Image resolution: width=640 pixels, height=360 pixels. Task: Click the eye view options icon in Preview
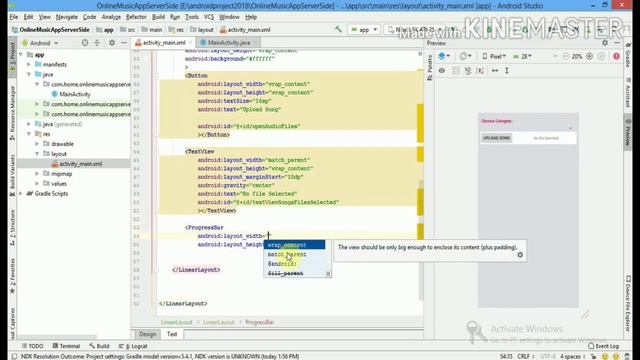pyautogui.click(x=442, y=71)
